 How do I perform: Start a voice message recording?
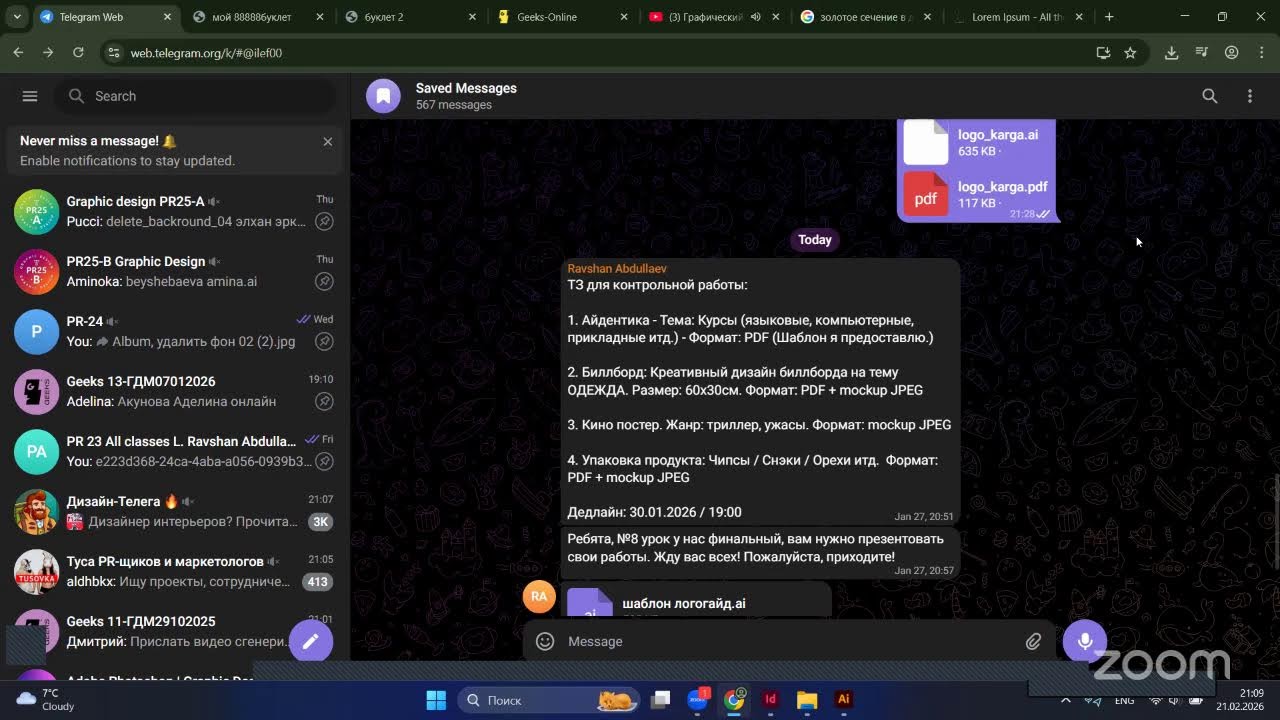click(x=1085, y=641)
